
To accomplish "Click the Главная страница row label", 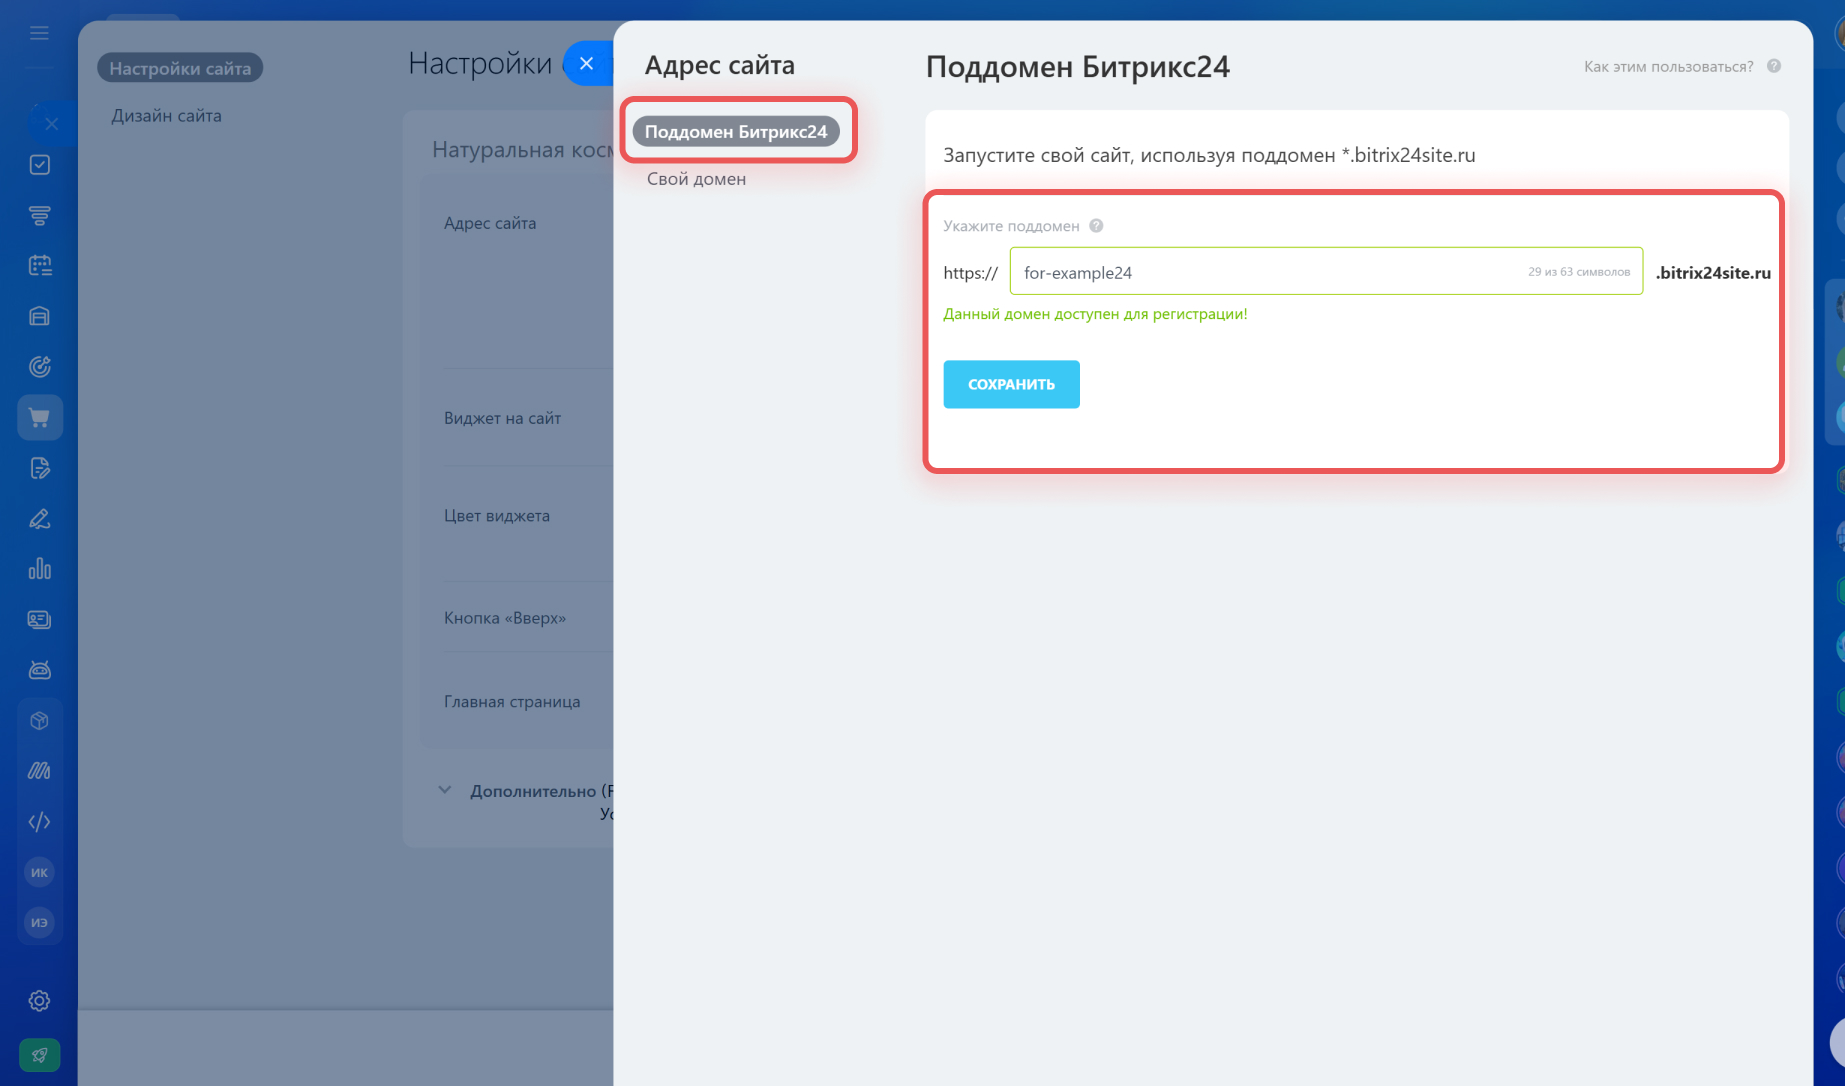I will point(512,702).
